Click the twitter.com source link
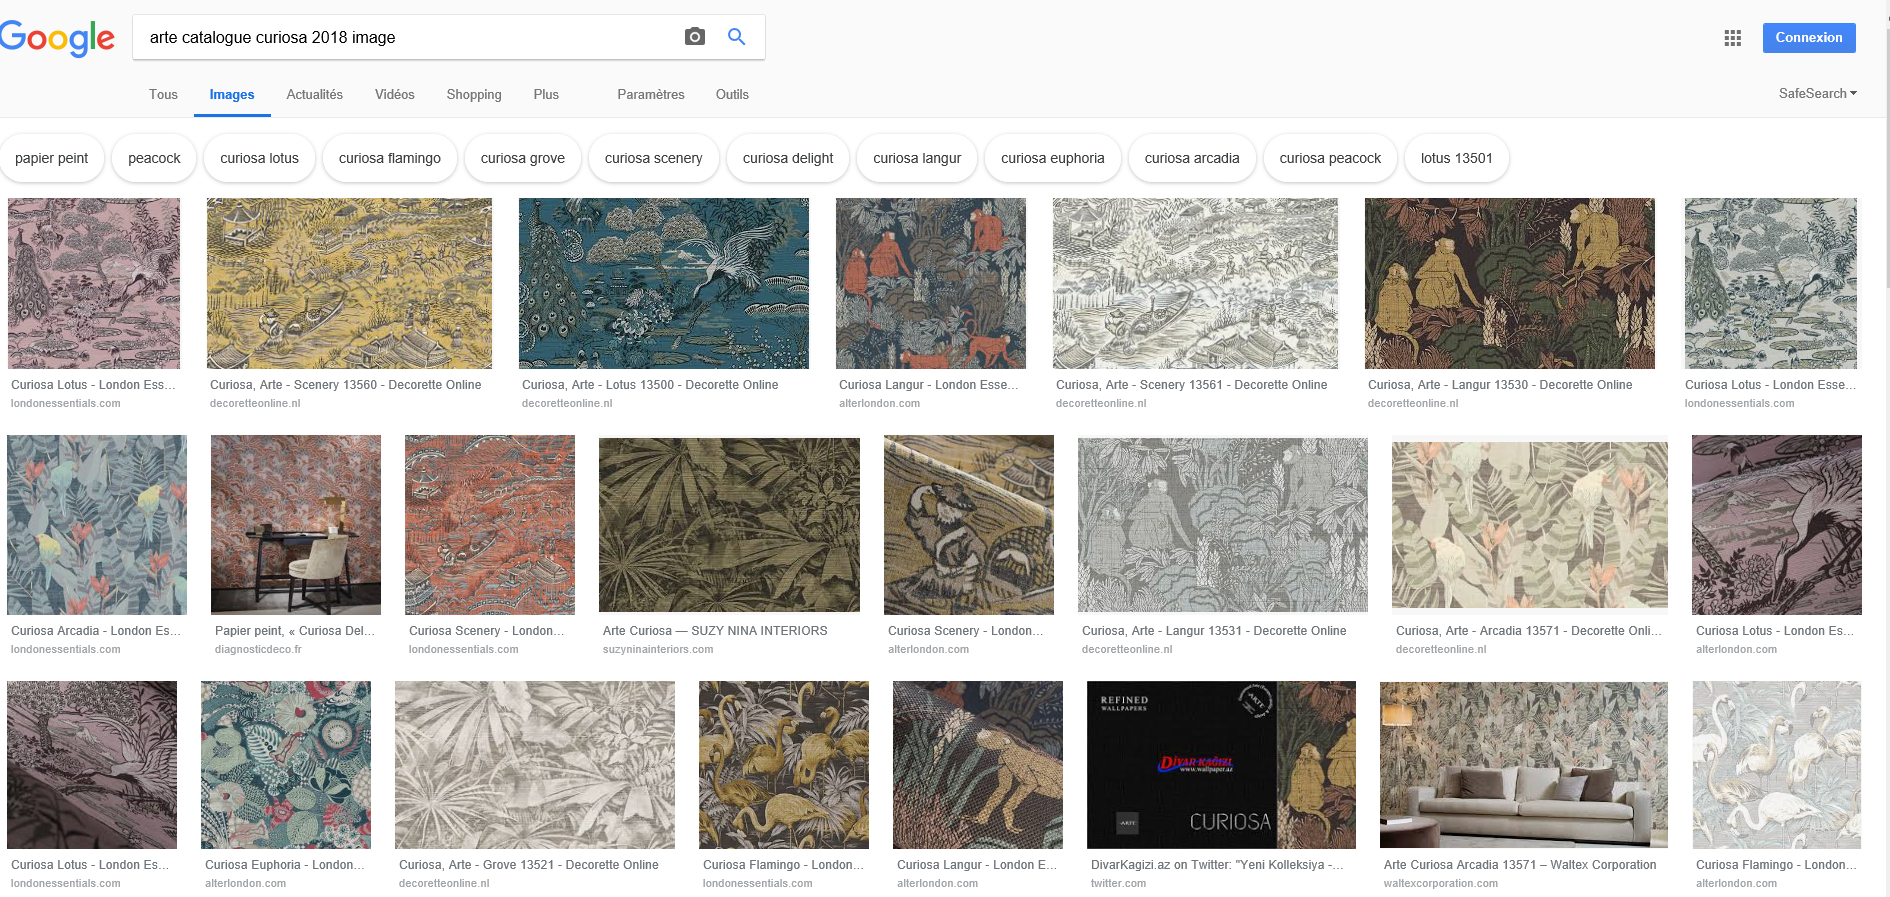The height and width of the screenshot is (897, 1890). coord(1118,884)
